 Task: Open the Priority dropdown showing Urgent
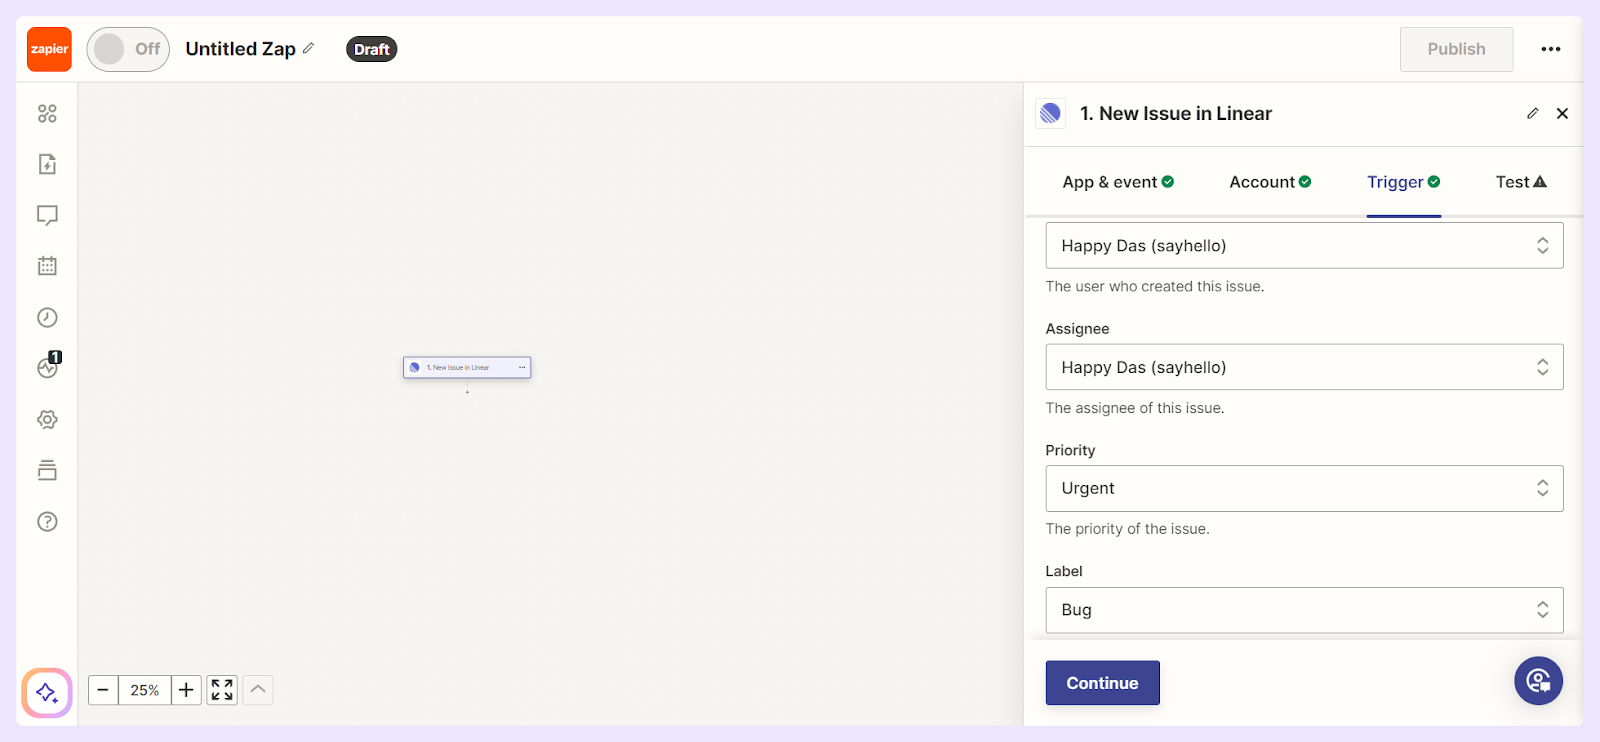[1304, 488]
